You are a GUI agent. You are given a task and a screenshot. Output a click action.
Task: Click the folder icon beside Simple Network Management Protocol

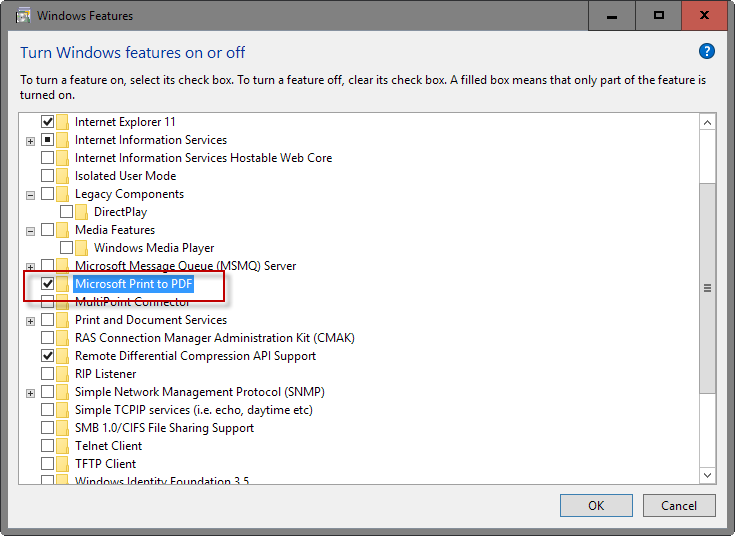point(62,392)
